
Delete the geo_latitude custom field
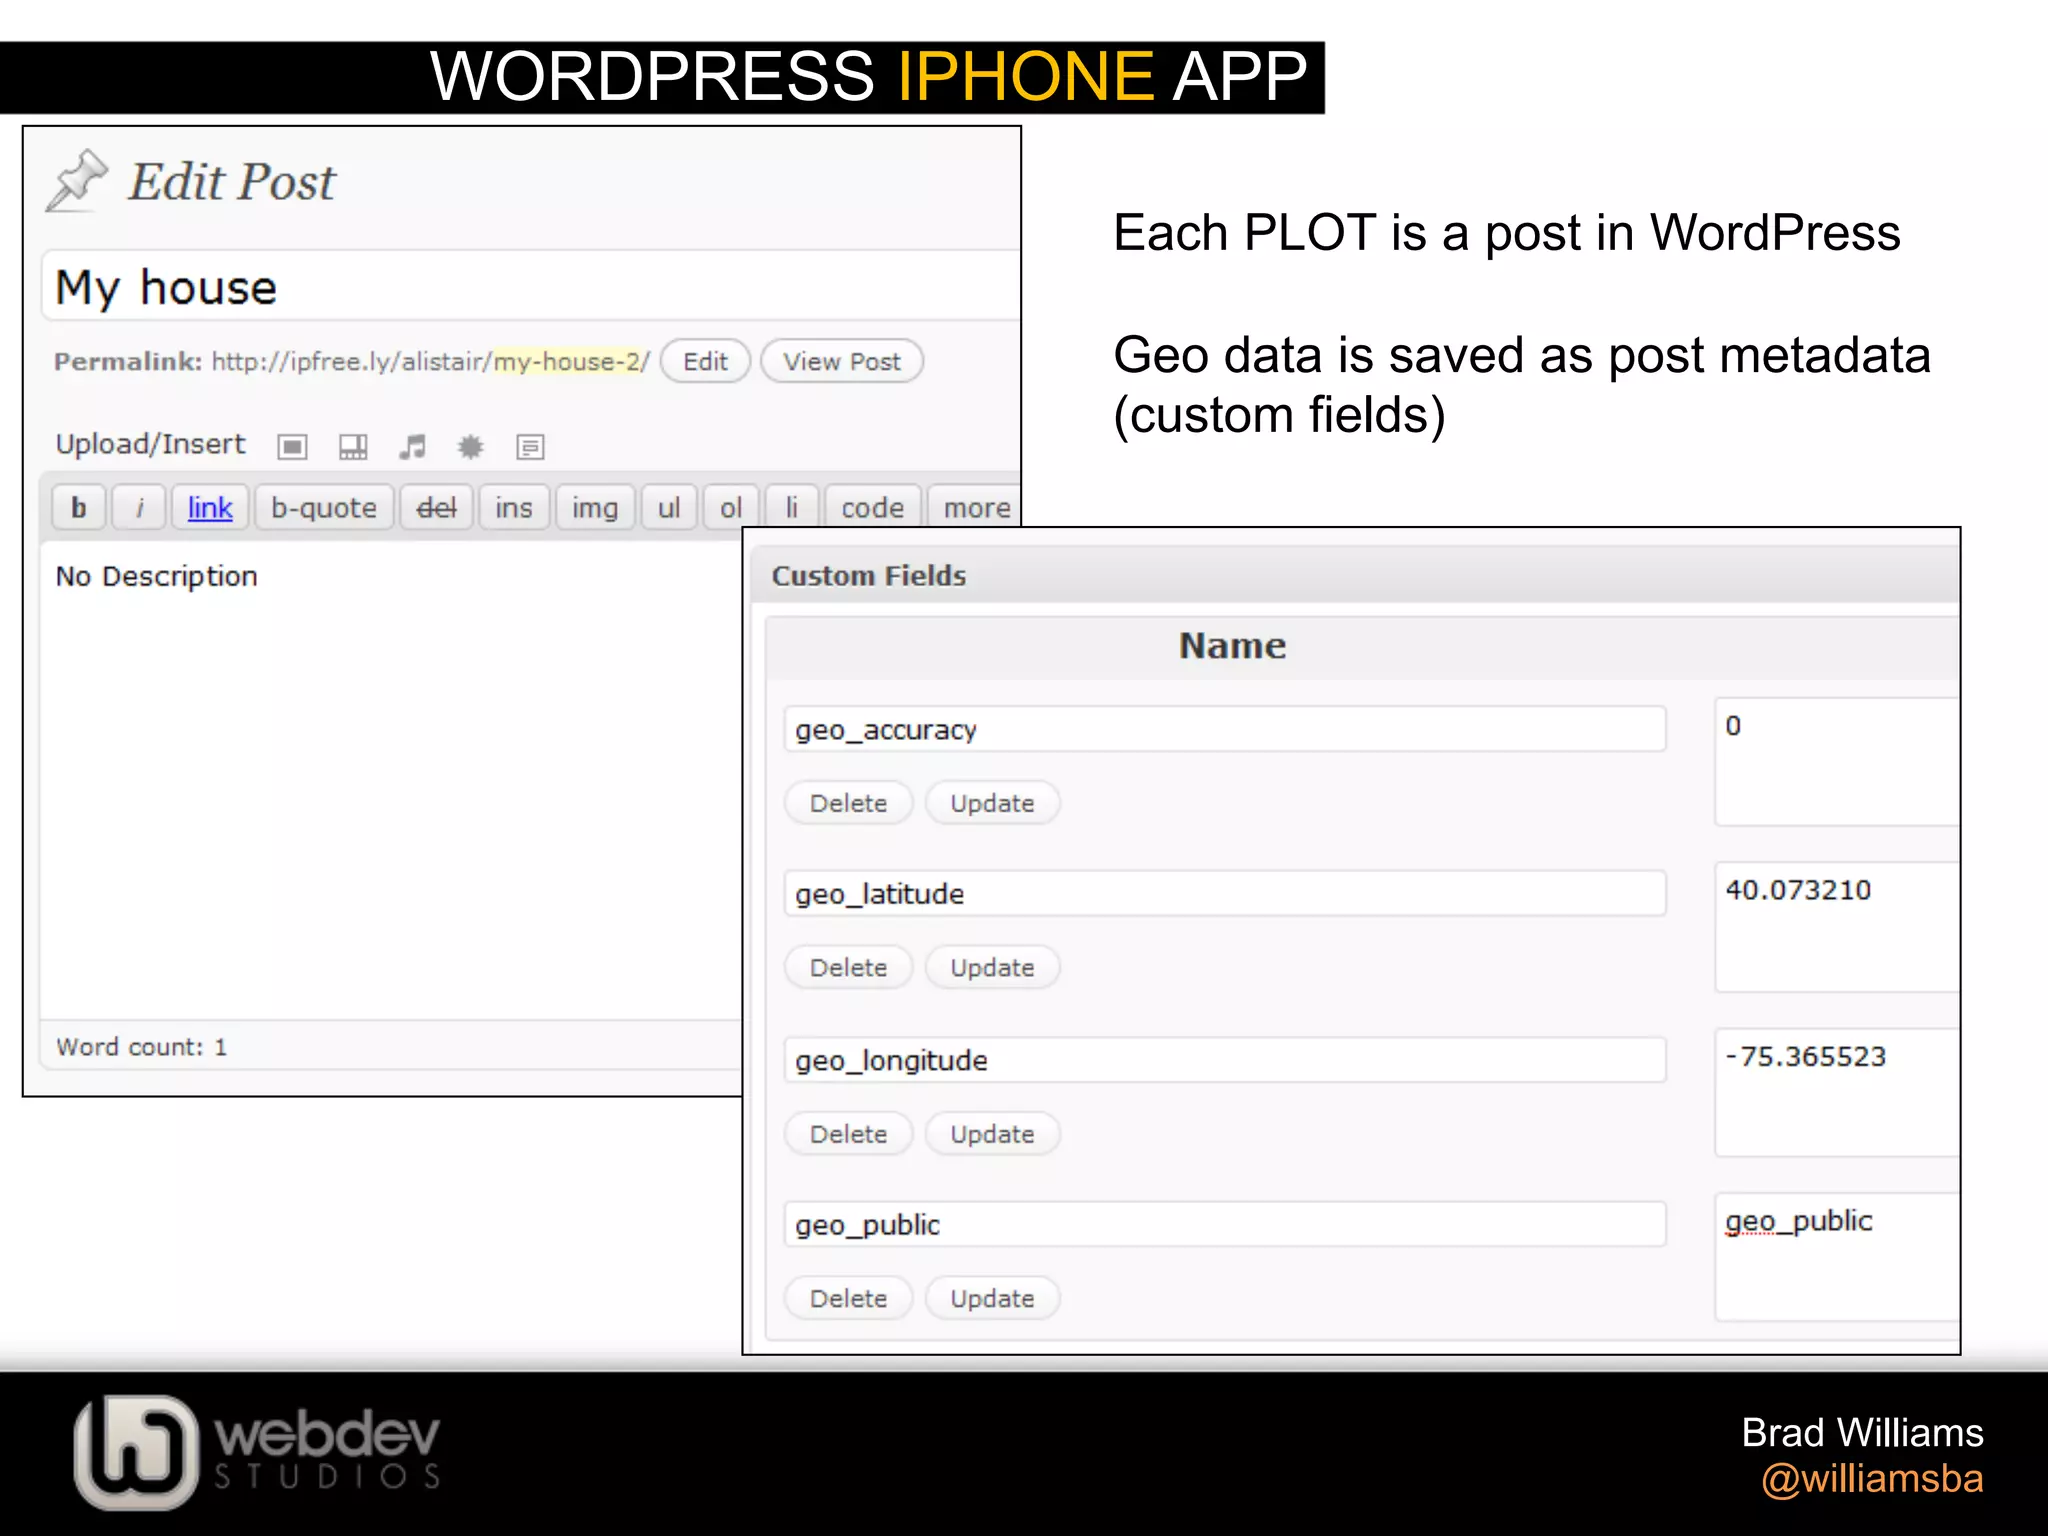pyautogui.click(x=849, y=968)
